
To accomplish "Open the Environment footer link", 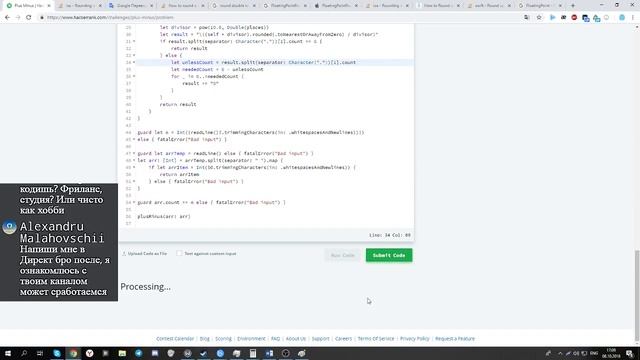I will click(251, 338).
